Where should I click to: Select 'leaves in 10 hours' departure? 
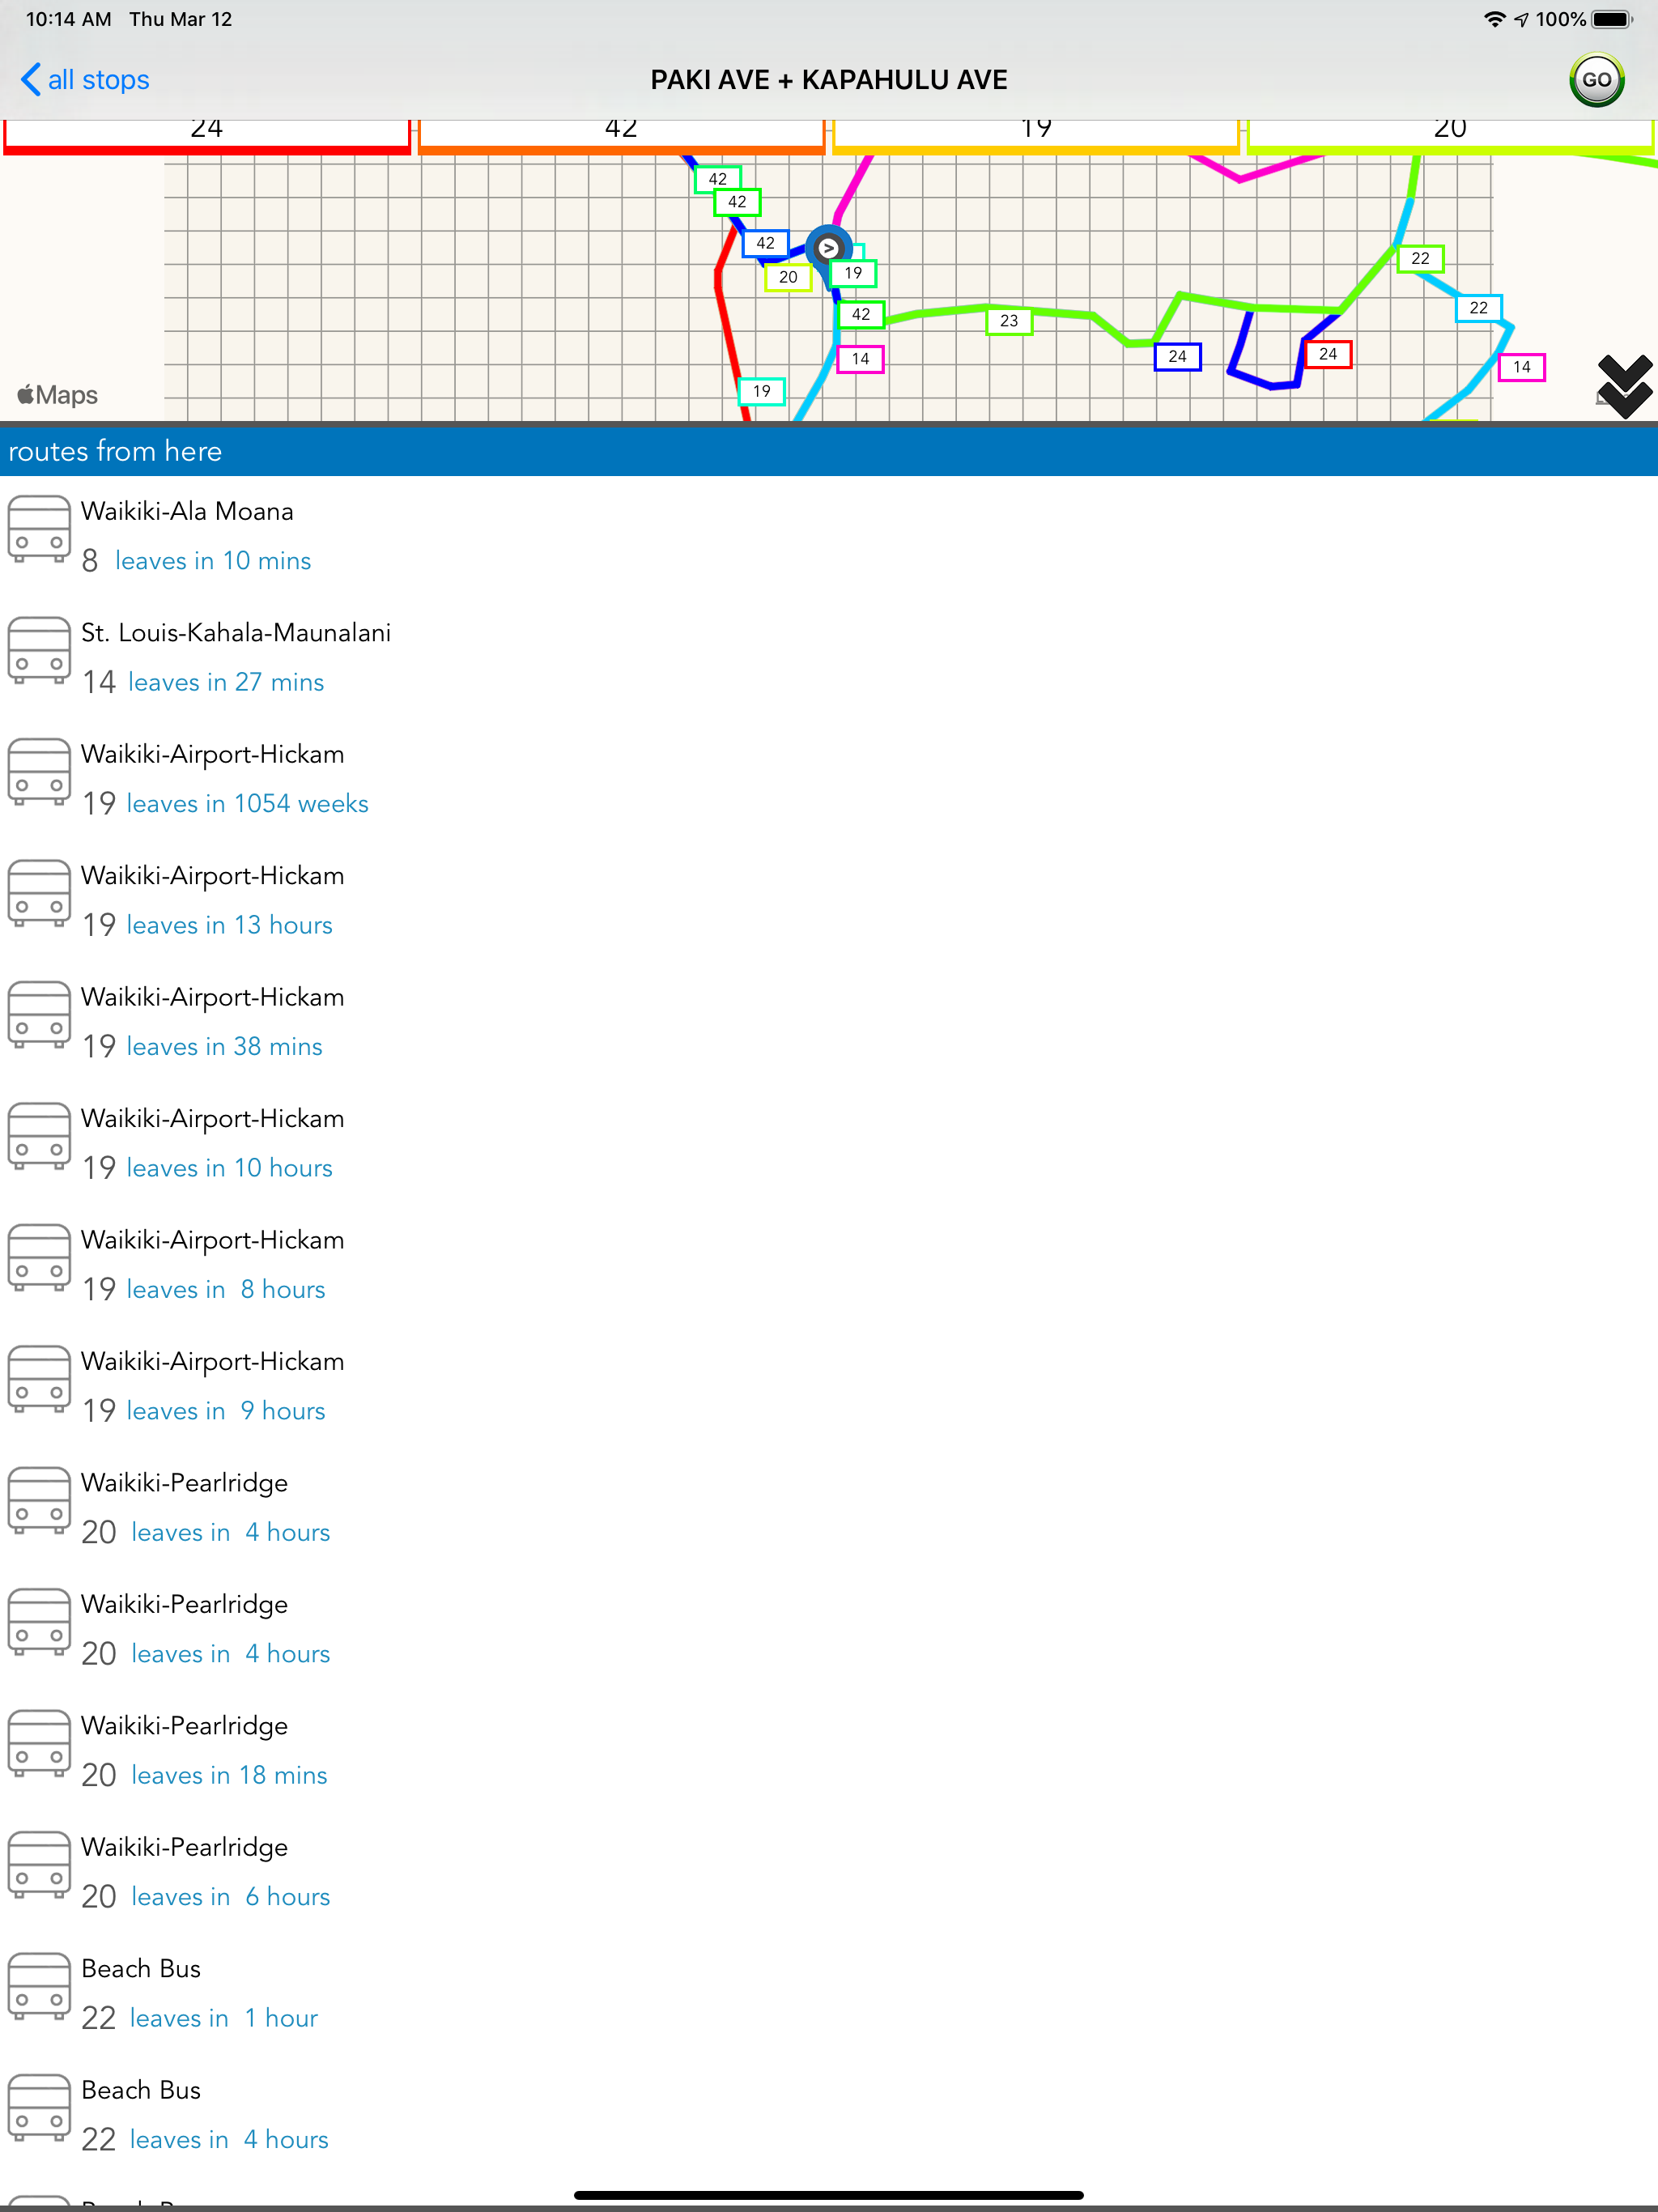click(230, 1168)
